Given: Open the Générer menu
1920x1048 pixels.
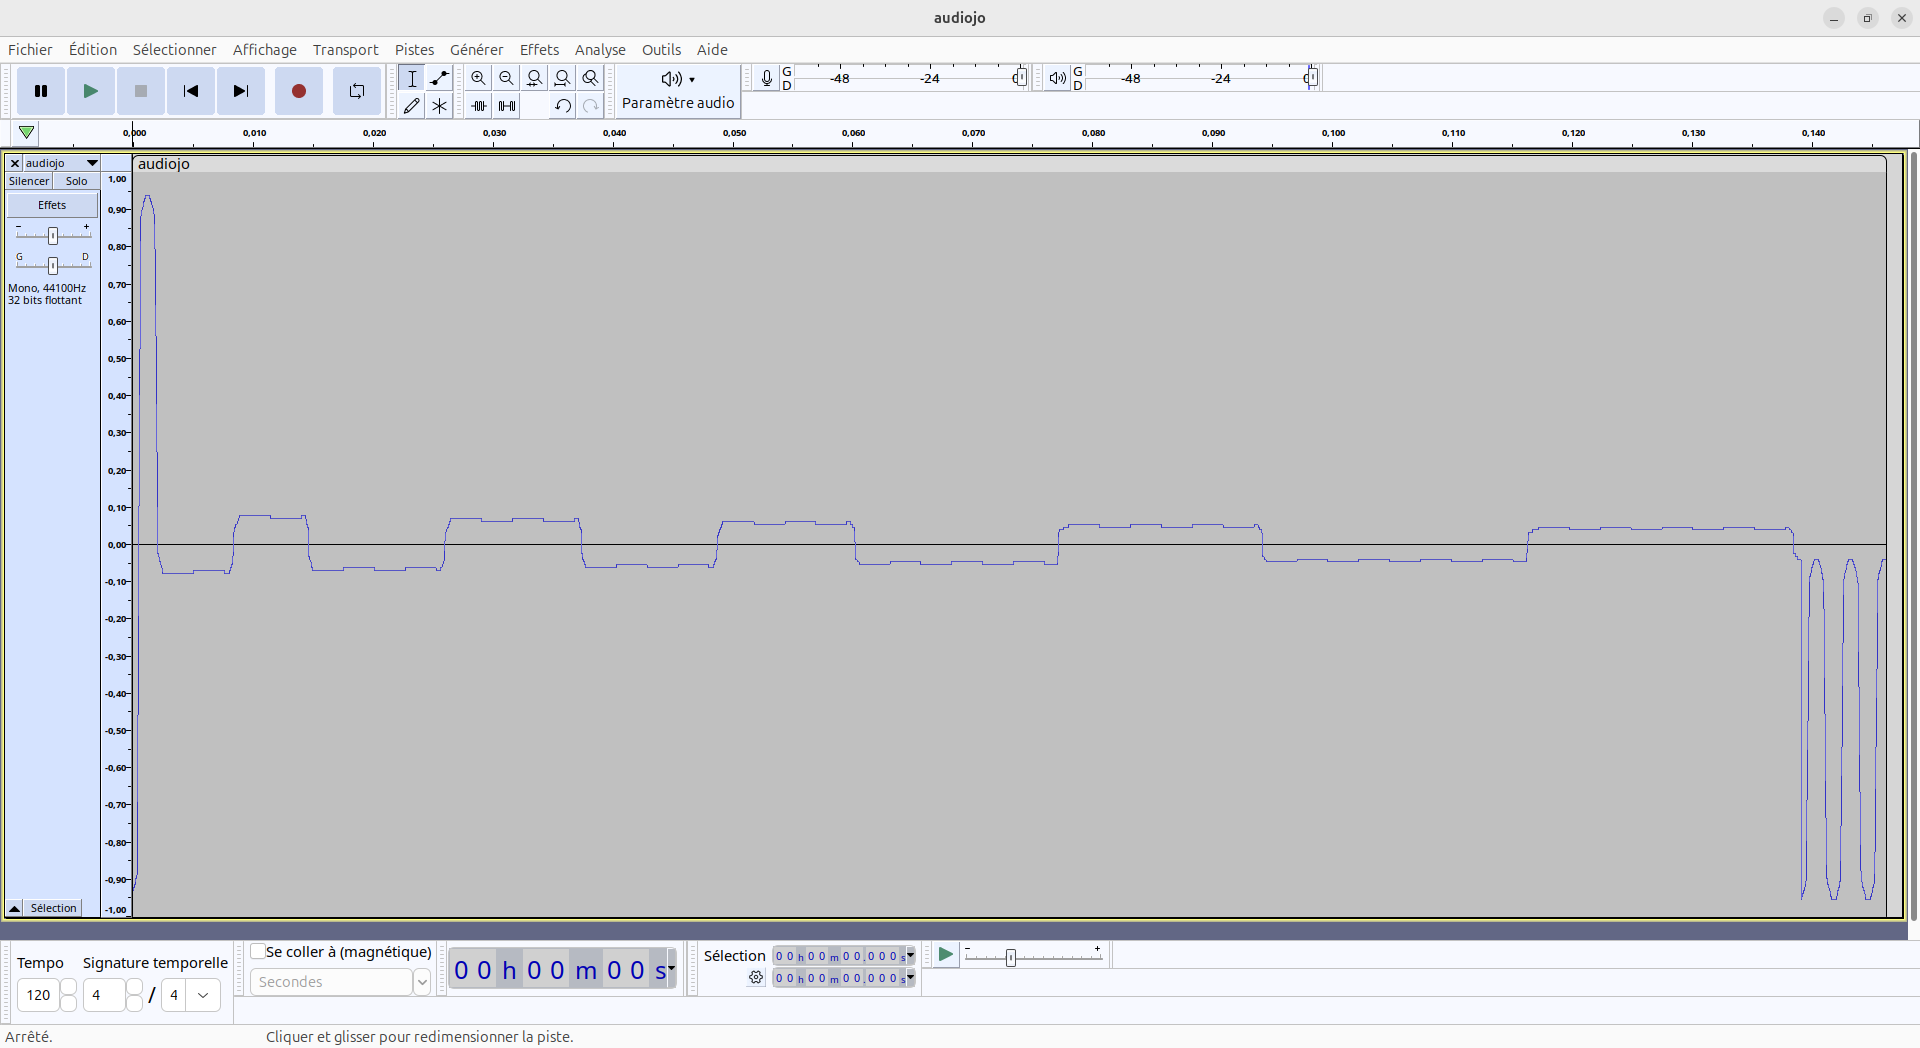Looking at the screenshot, I should [x=476, y=50].
